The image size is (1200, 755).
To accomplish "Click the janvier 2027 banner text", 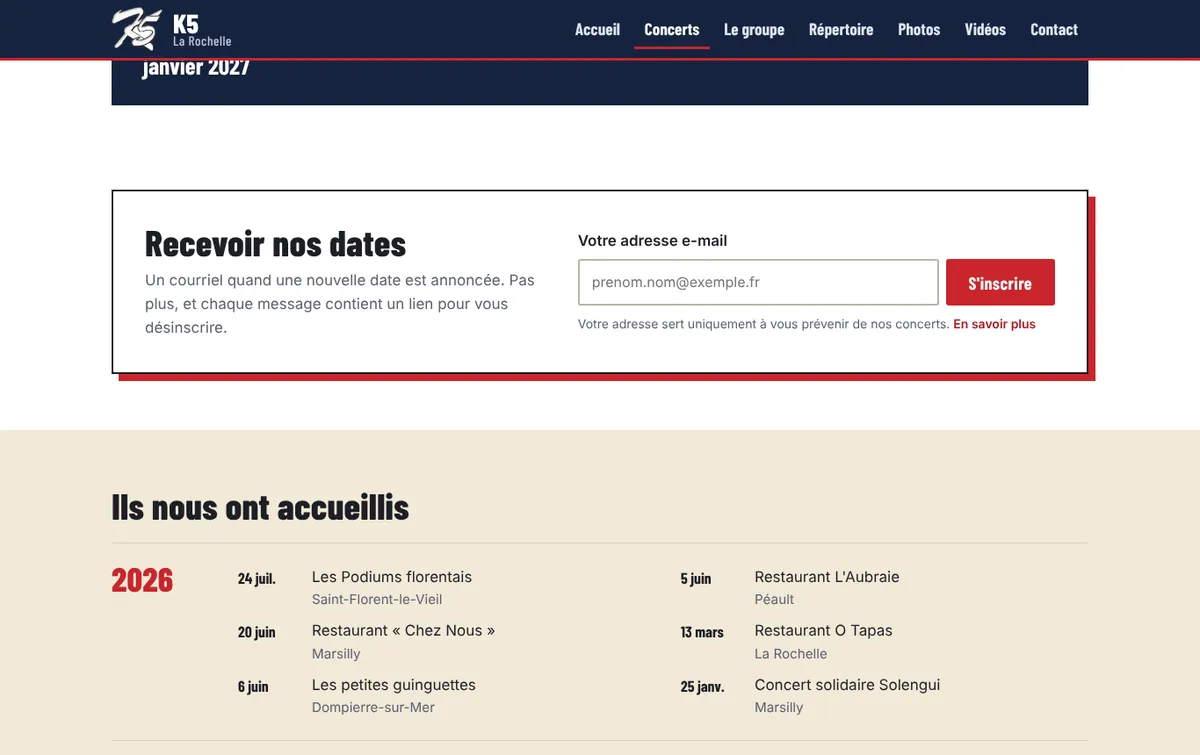I will 196,68.
